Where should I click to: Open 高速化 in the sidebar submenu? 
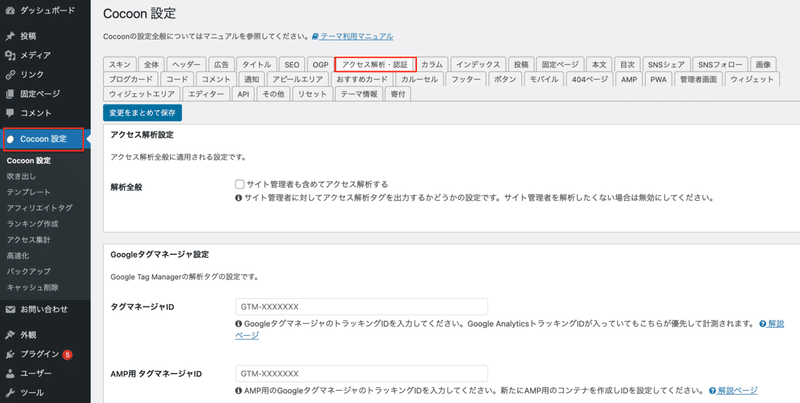click(18, 255)
